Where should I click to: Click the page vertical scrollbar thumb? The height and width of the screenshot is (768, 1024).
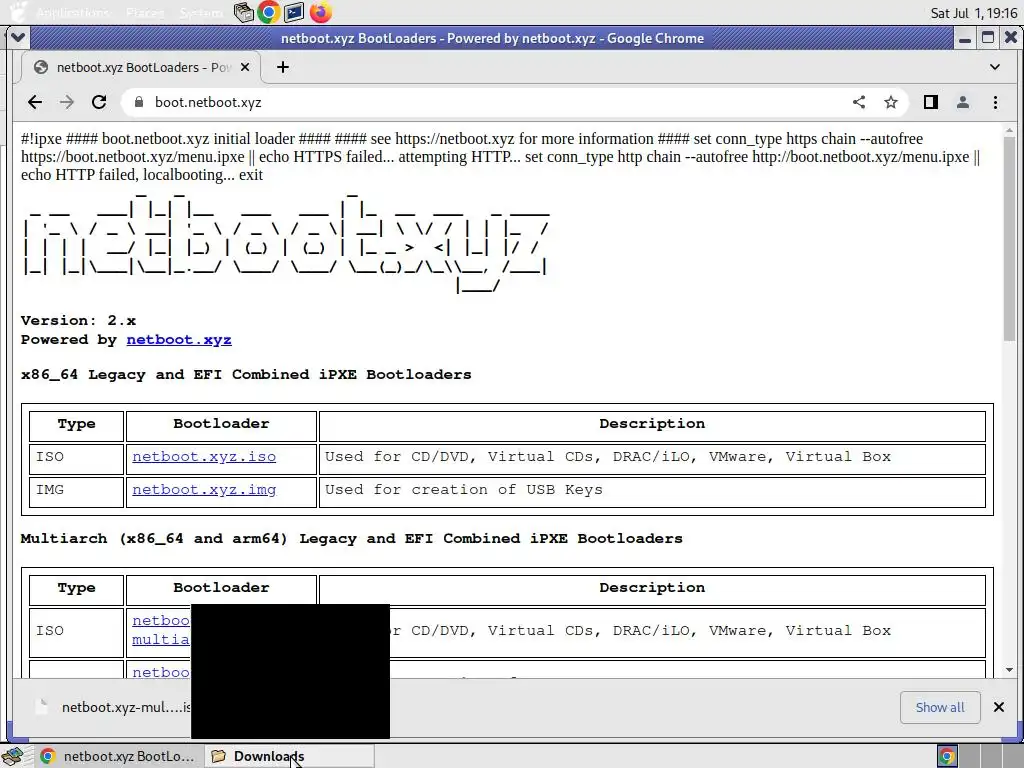[x=1010, y=238]
